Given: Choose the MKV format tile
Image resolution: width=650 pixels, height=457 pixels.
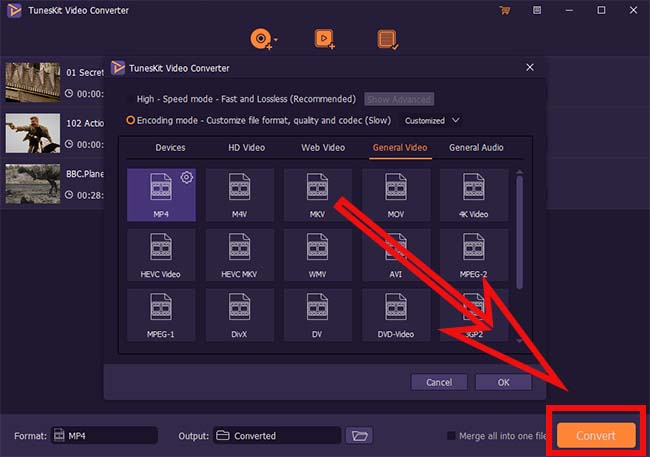Looking at the screenshot, I should click(318, 194).
